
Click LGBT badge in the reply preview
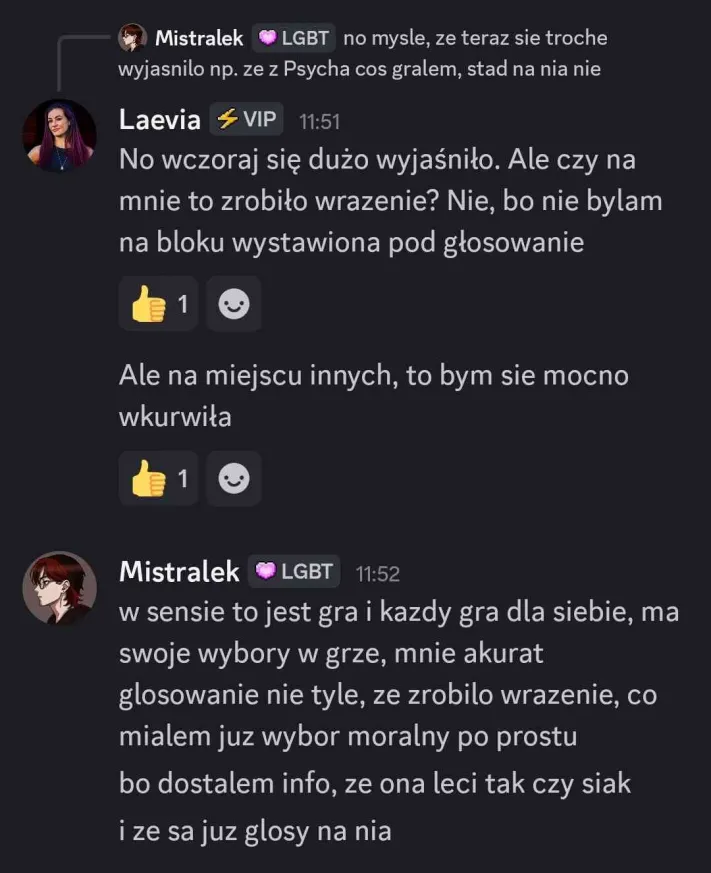(293, 38)
